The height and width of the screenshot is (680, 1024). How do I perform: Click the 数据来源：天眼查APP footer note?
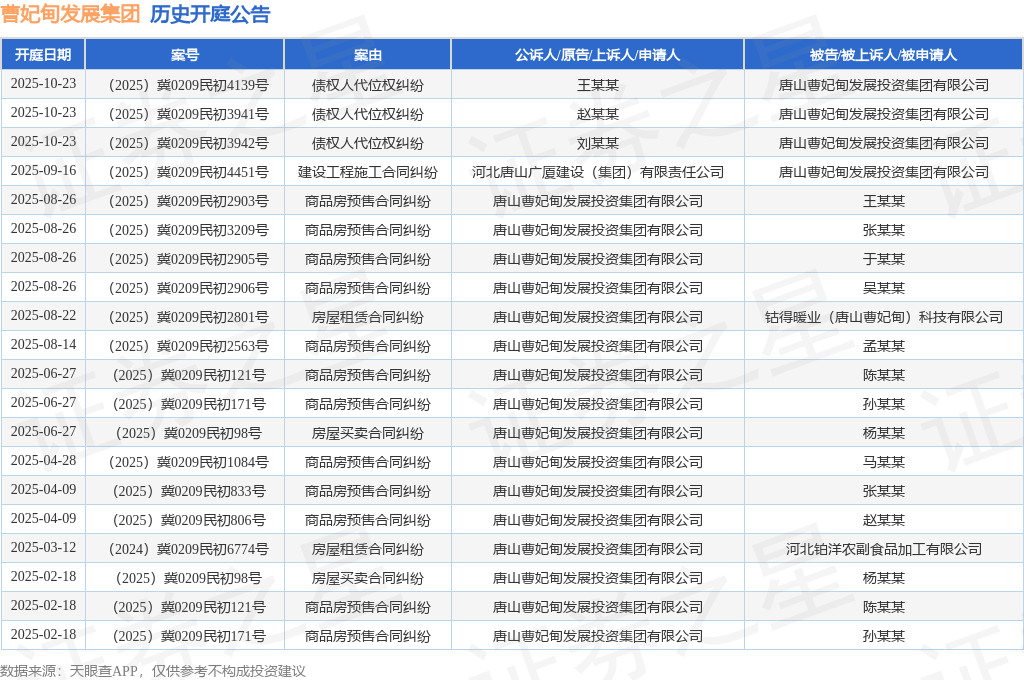point(153,671)
